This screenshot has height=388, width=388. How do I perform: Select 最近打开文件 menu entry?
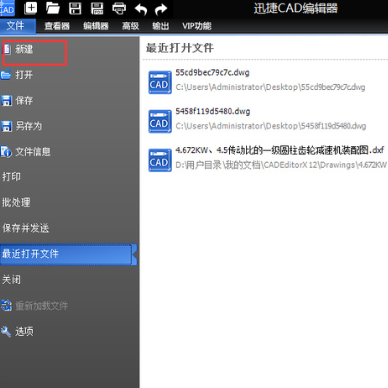[x=68, y=254]
